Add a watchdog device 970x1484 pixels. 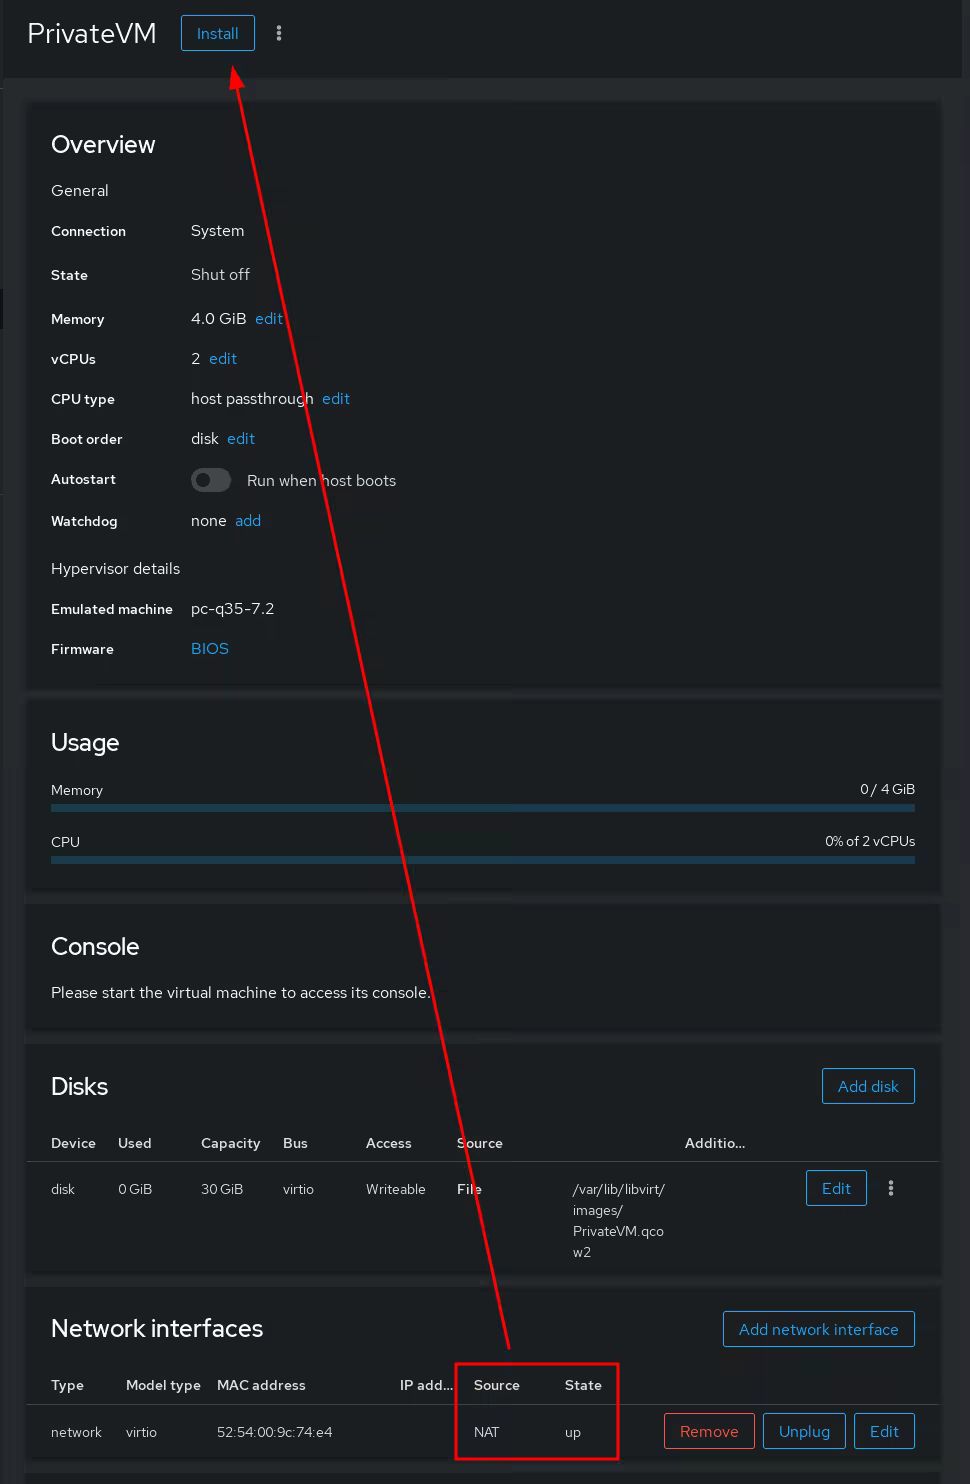click(248, 520)
